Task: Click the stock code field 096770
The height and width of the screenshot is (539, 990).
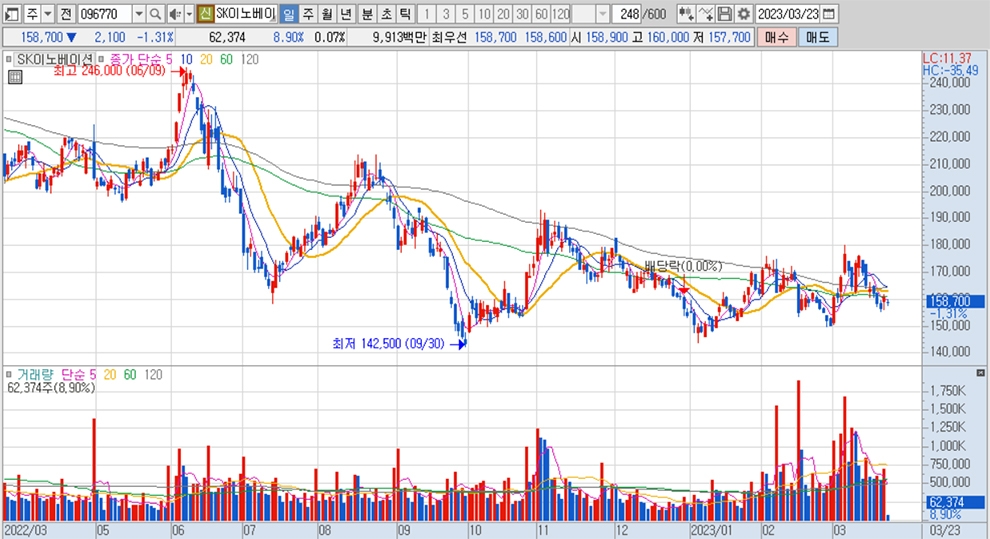Action: [105, 13]
